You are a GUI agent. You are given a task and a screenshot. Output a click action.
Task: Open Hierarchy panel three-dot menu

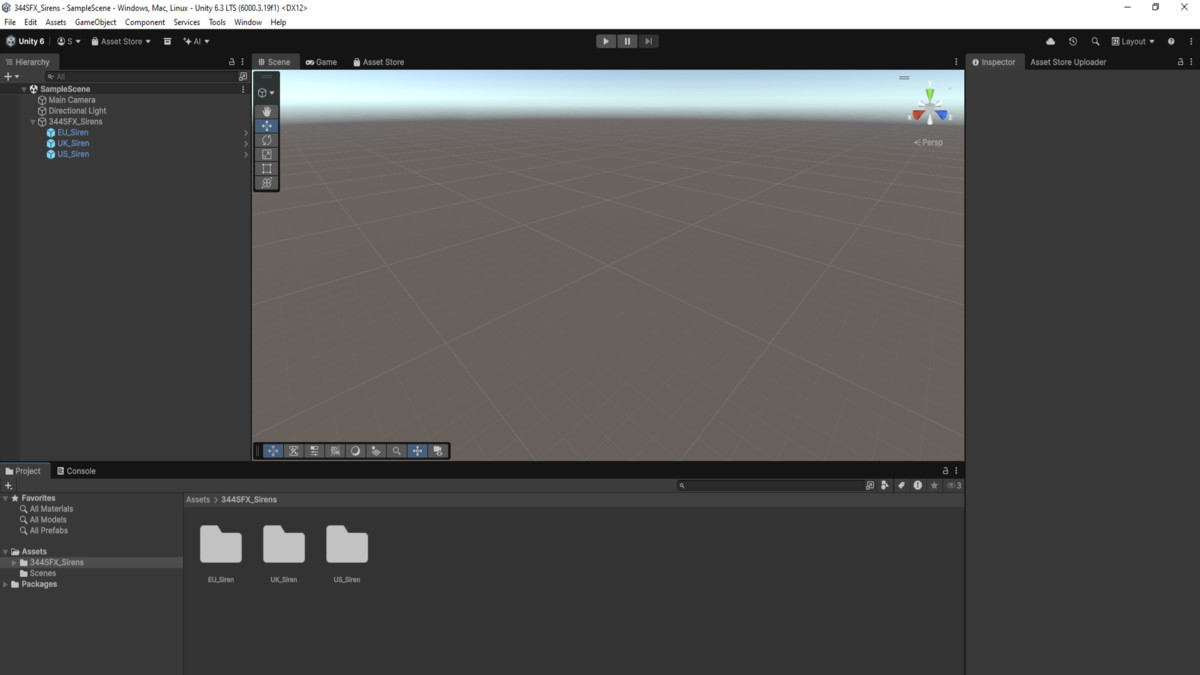pyautogui.click(x=243, y=62)
